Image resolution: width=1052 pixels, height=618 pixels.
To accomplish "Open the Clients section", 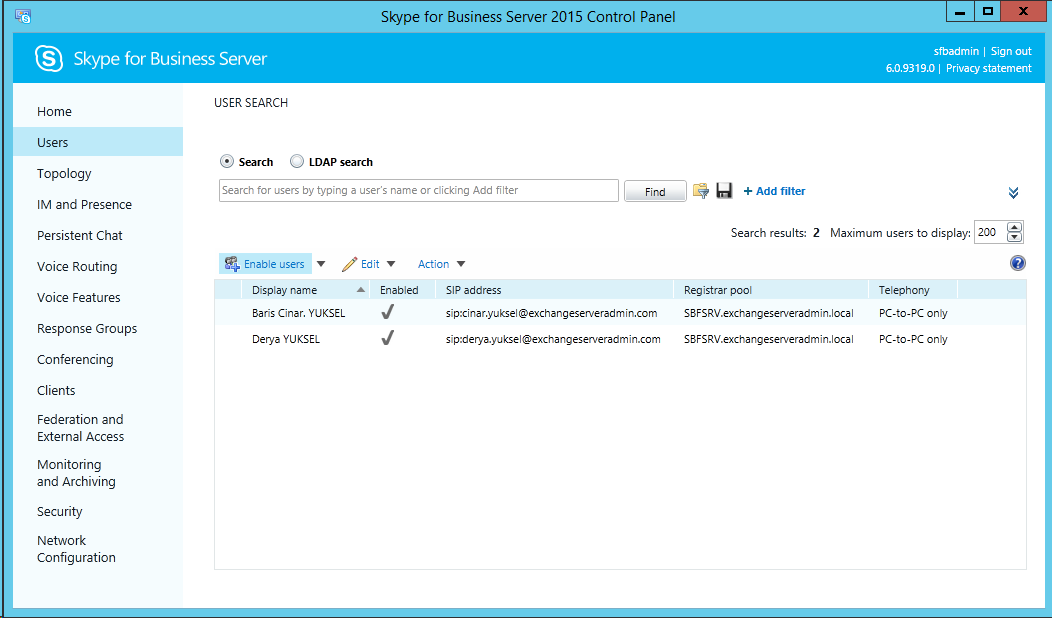I will tap(56, 390).
